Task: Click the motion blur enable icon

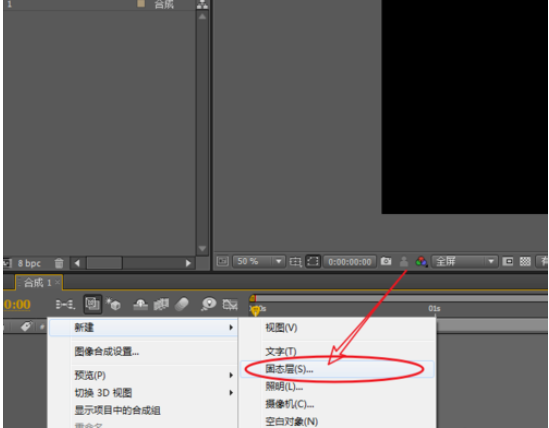Action: pos(182,304)
